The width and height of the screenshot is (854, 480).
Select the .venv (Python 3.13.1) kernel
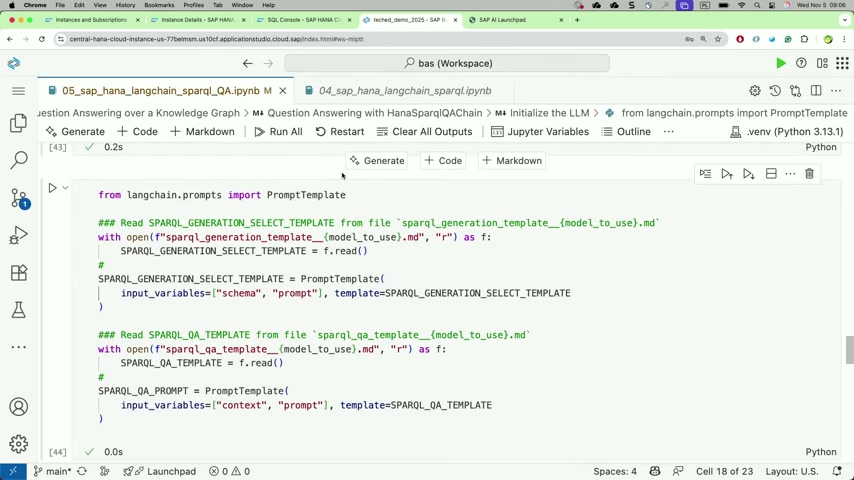point(786,132)
